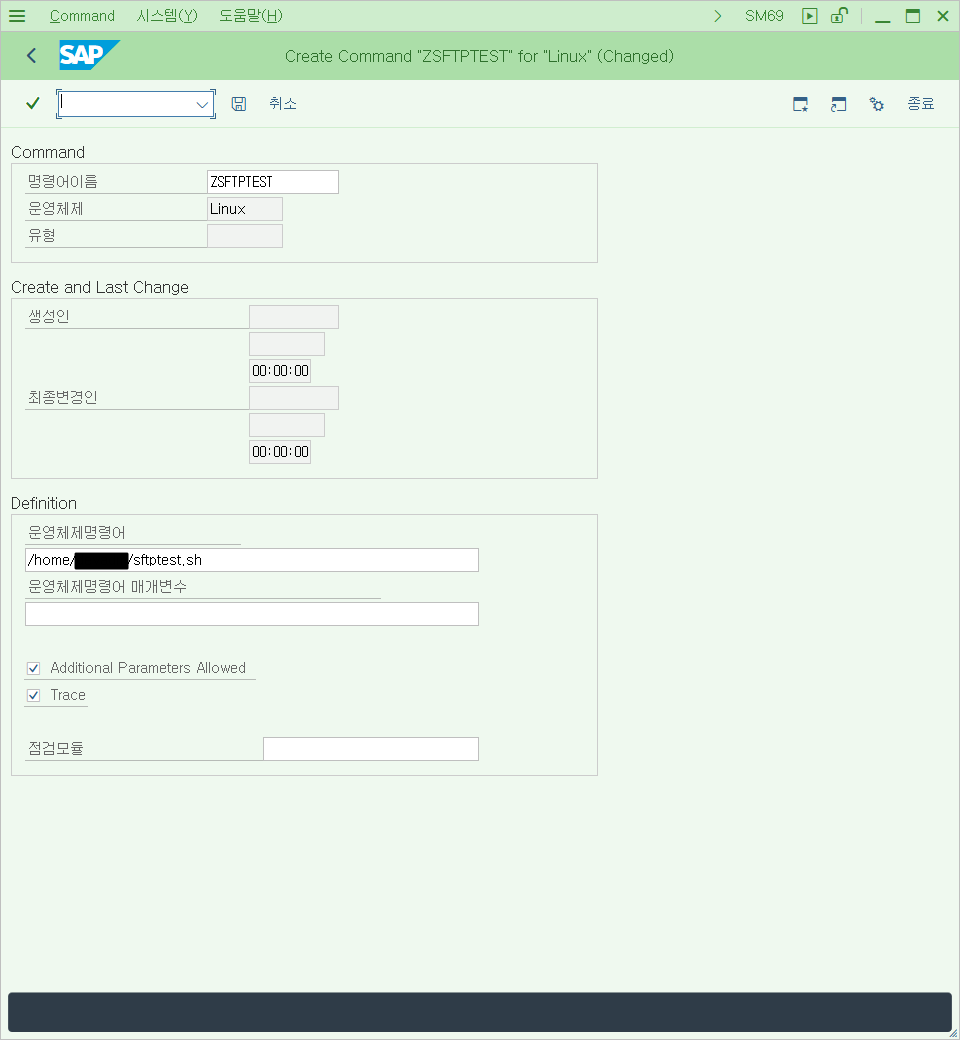Maximize the SAP window
The image size is (960, 1040).
coord(913,16)
